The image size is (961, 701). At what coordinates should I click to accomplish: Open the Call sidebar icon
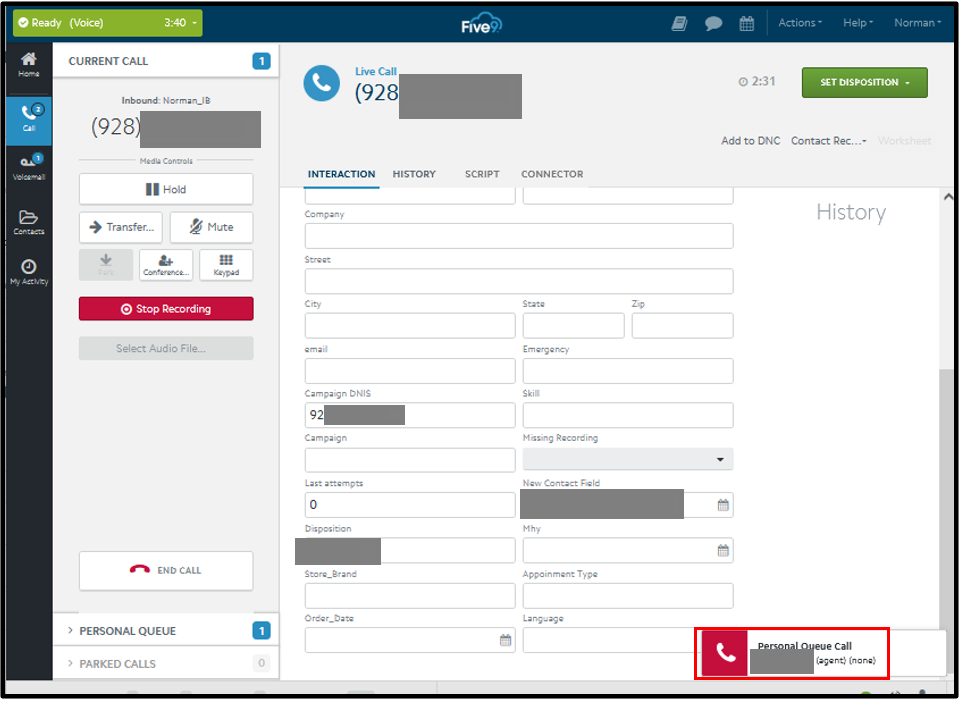point(29,119)
